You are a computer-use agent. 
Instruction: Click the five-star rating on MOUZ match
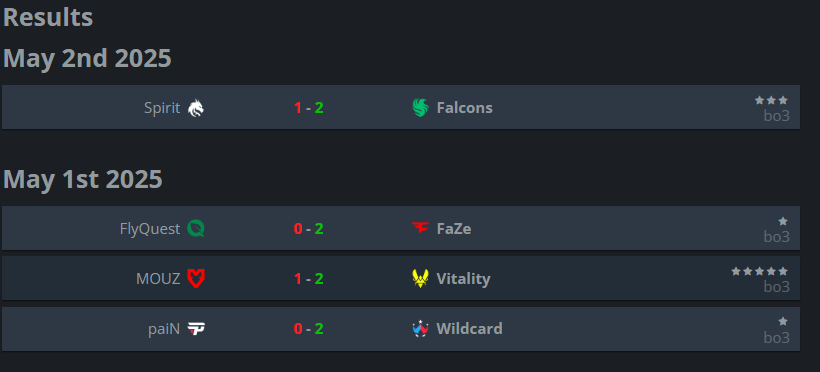(759, 271)
